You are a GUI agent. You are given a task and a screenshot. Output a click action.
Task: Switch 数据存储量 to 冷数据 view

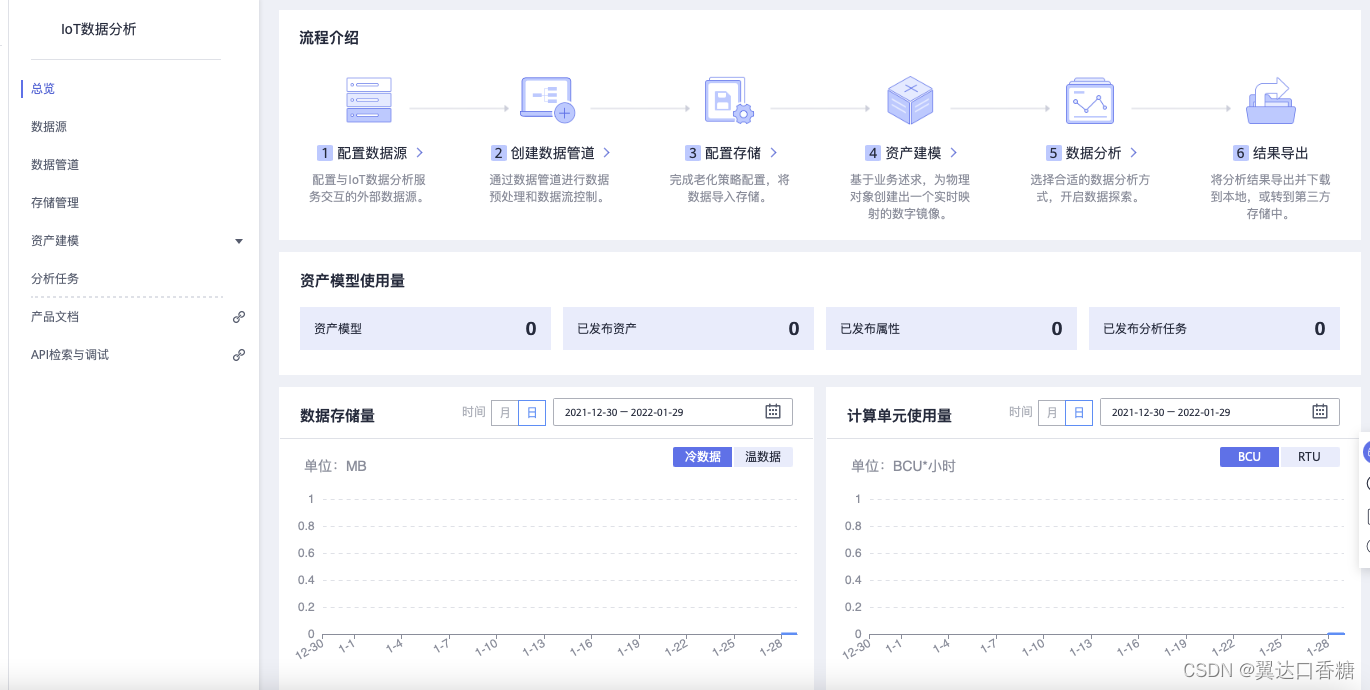coord(702,456)
